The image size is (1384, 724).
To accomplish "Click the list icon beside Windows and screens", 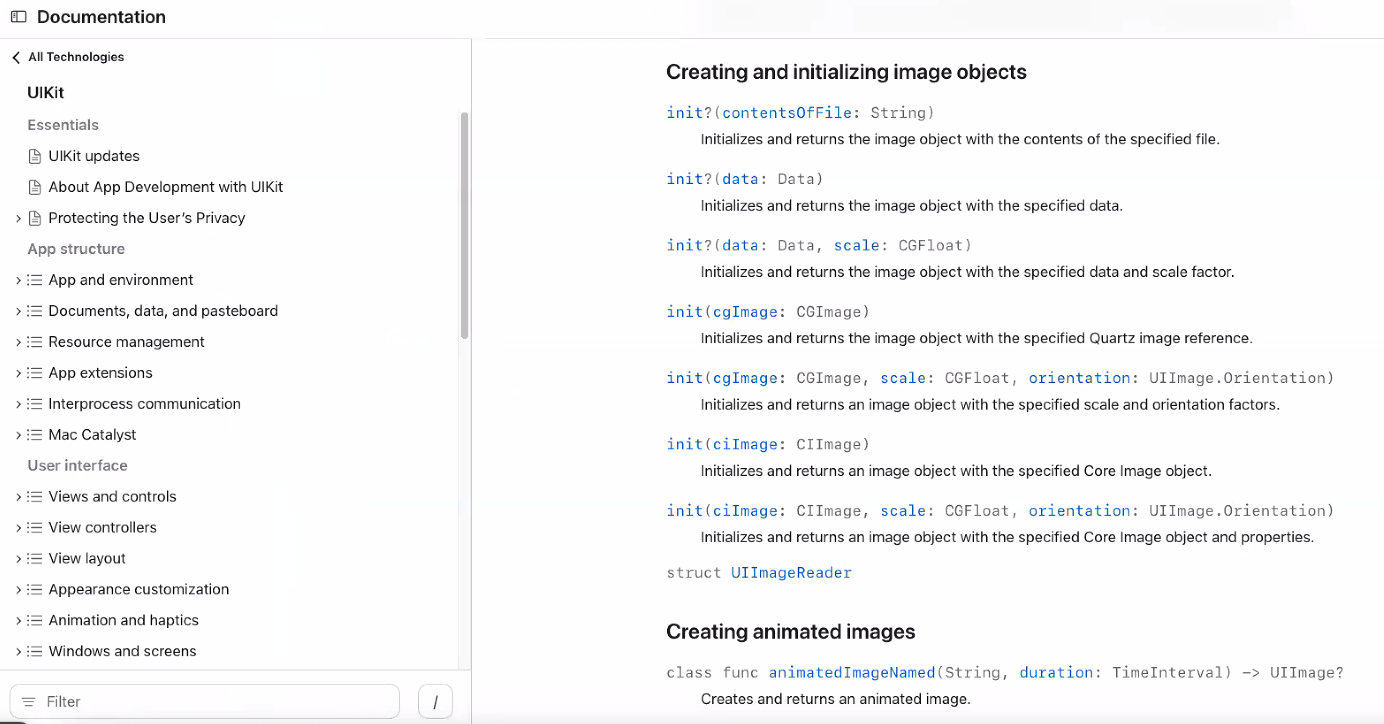I will (35, 652).
